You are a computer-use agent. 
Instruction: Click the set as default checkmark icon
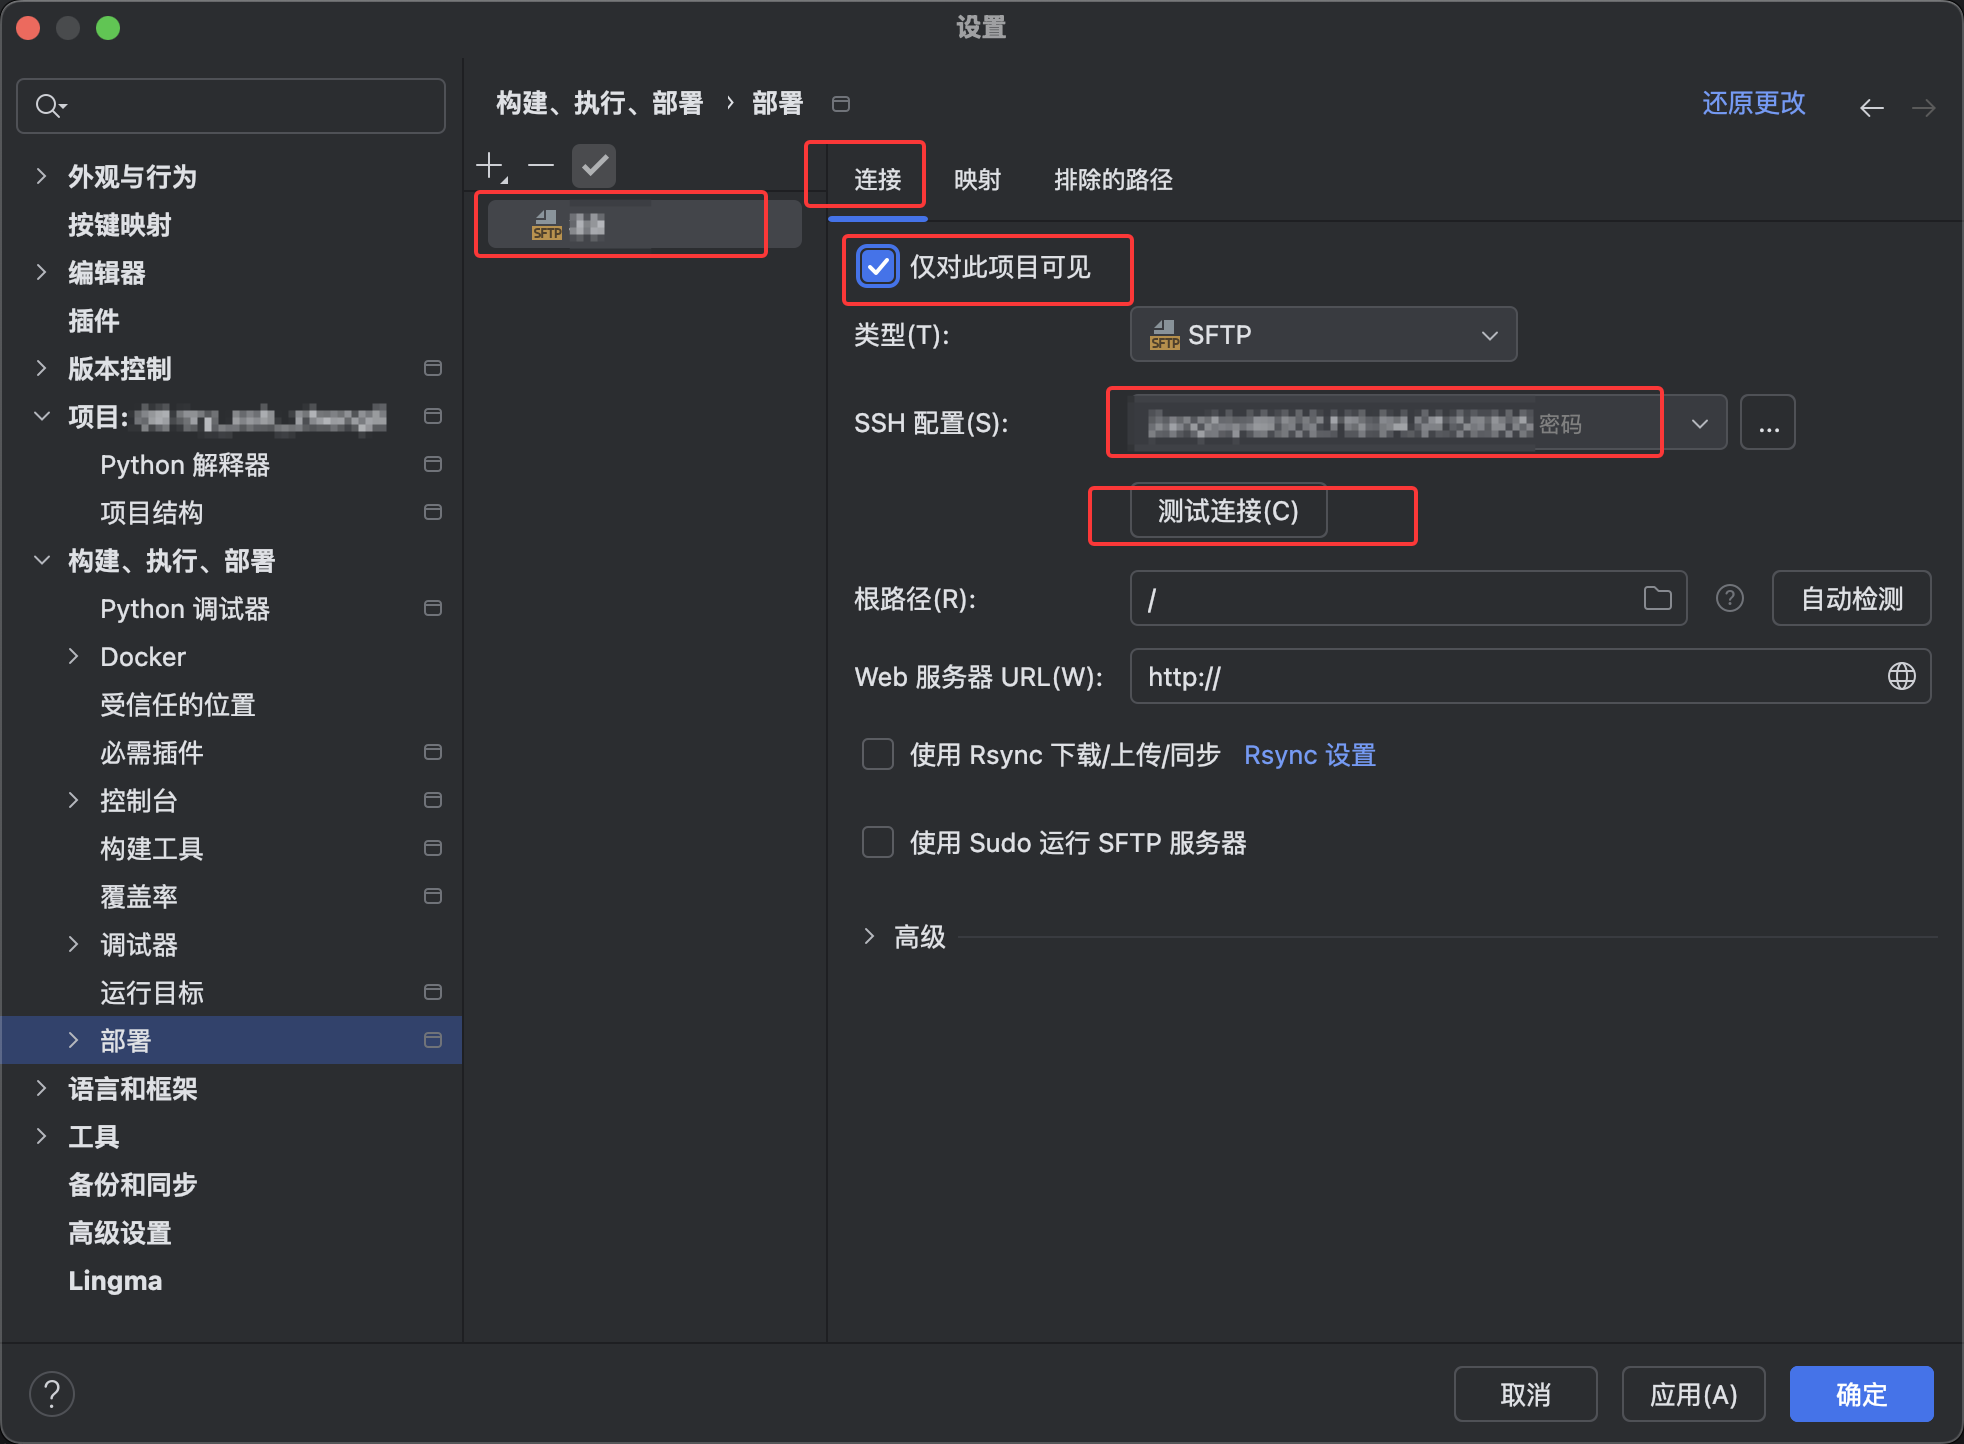click(594, 165)
